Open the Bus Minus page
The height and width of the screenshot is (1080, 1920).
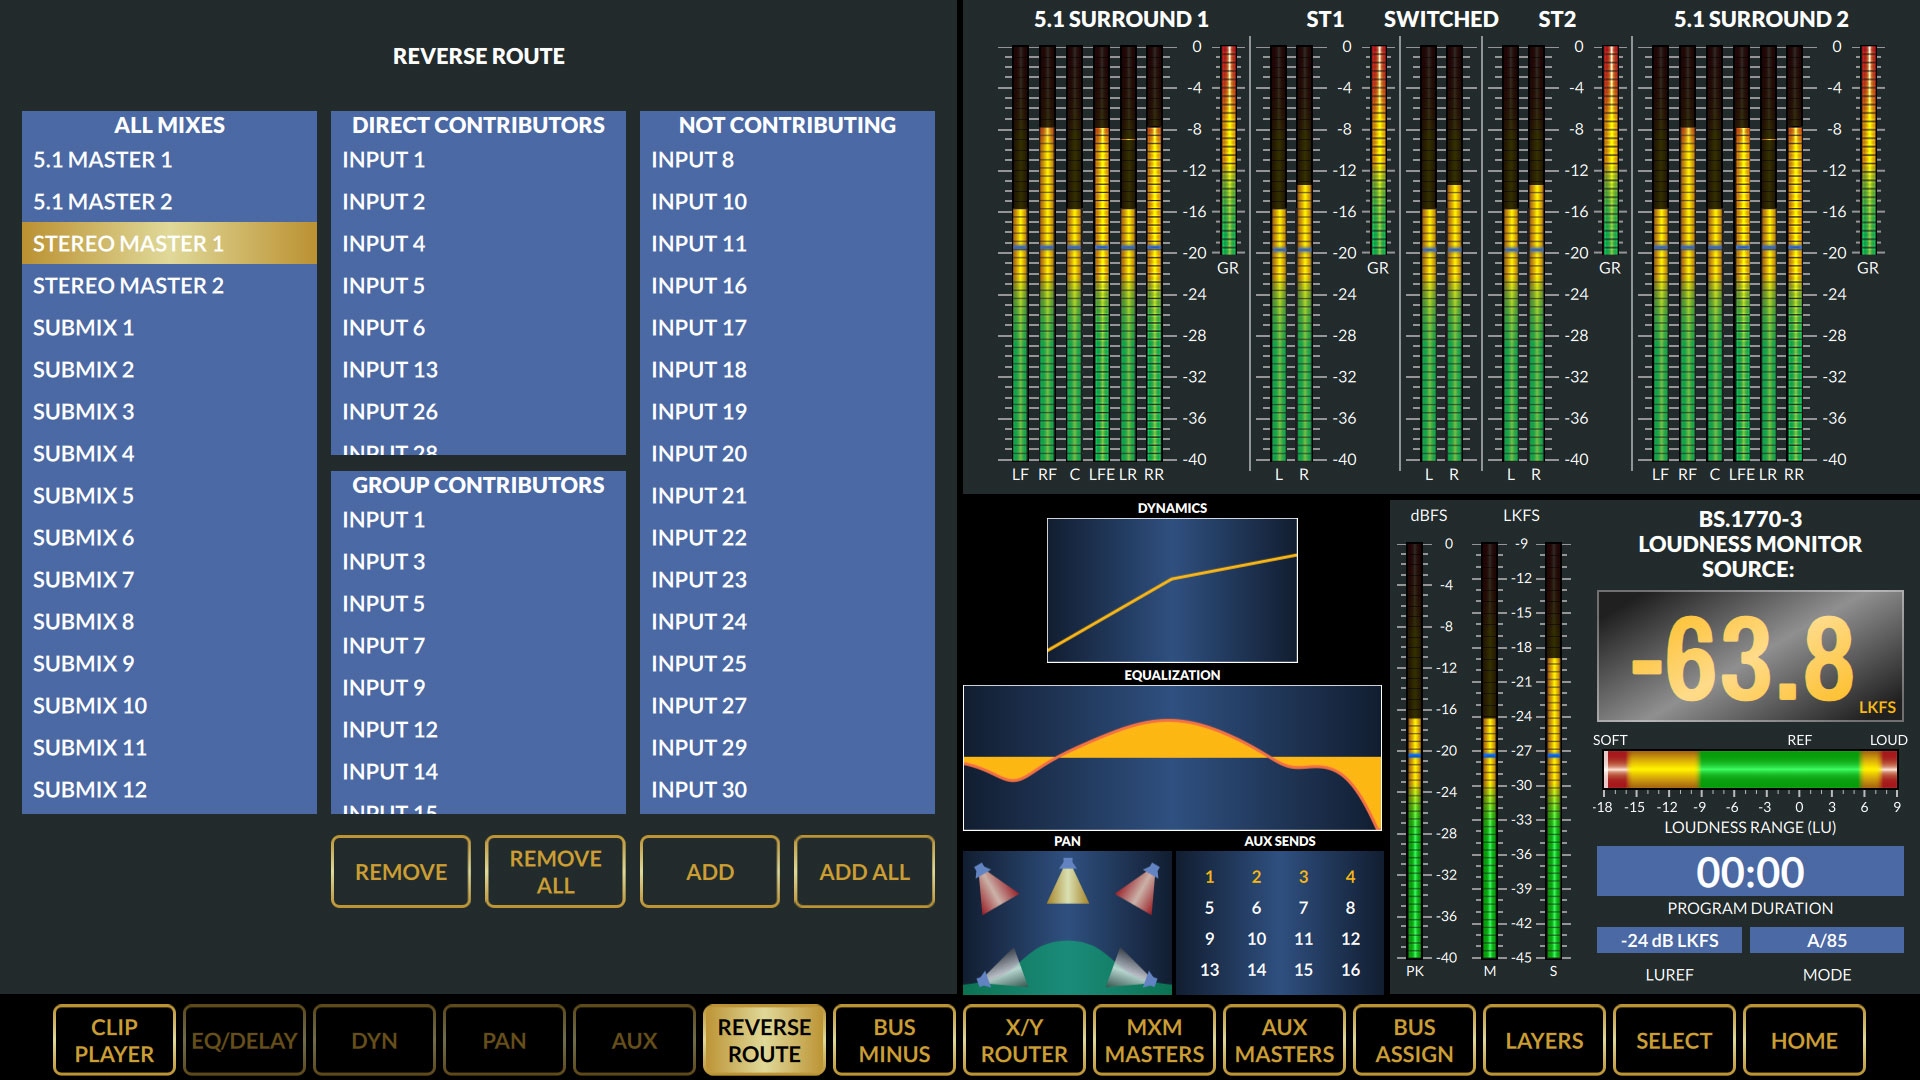894,1040
